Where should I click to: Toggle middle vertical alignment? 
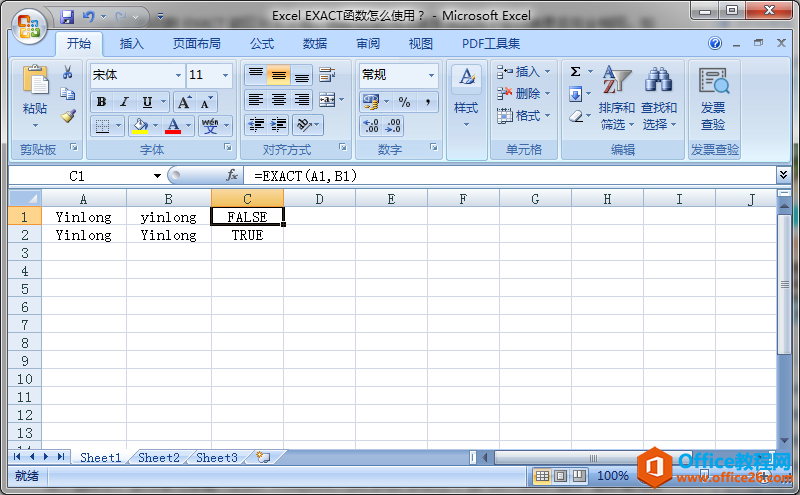click(279, 75)
